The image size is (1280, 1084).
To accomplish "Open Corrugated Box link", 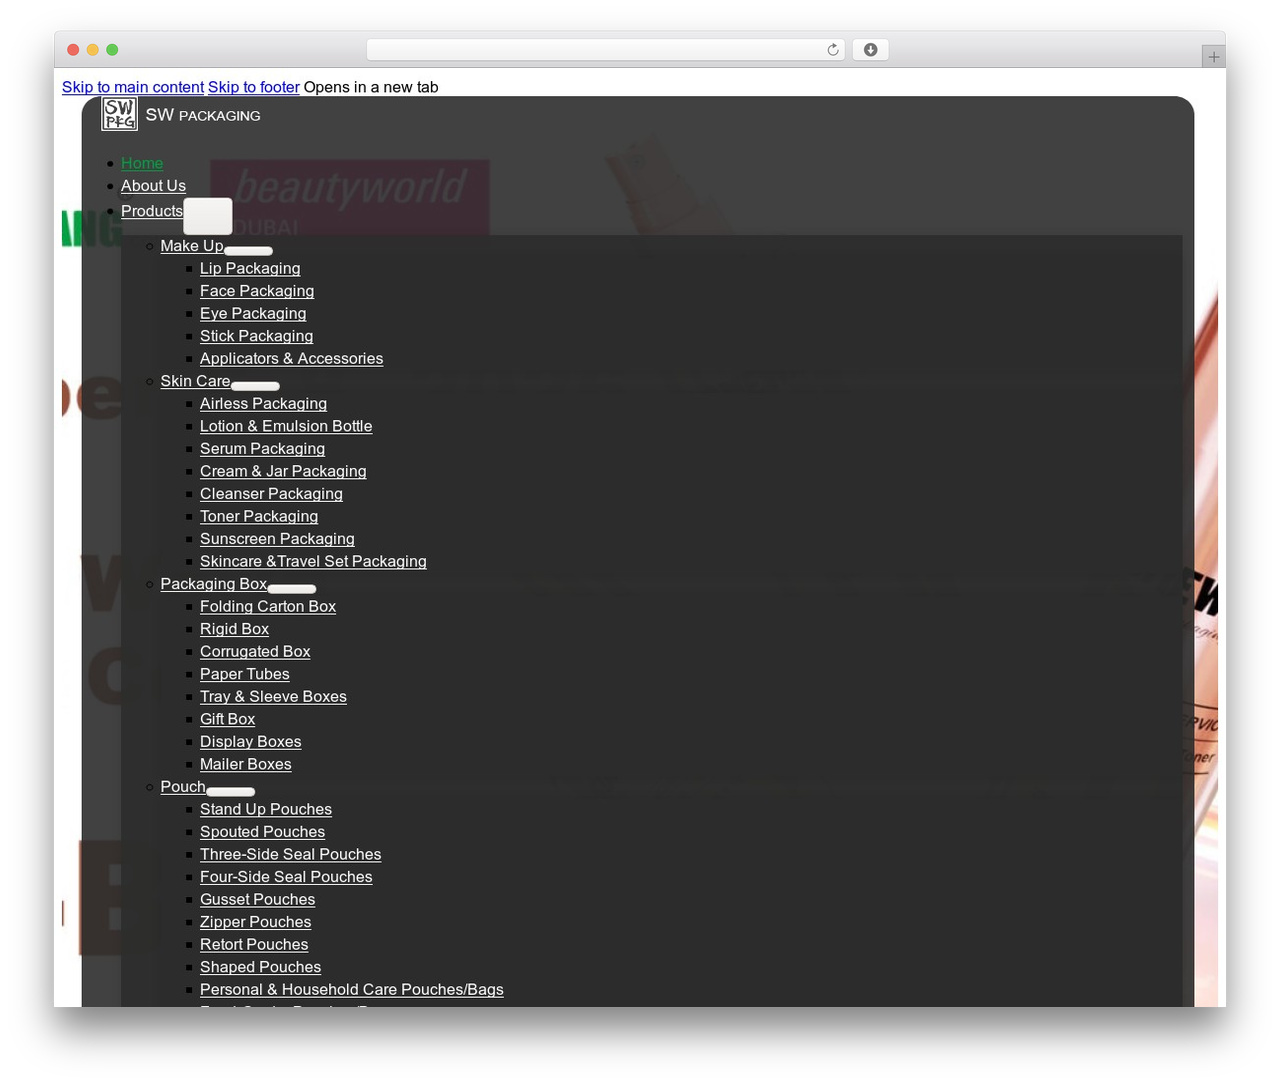I will coord(255,652).
